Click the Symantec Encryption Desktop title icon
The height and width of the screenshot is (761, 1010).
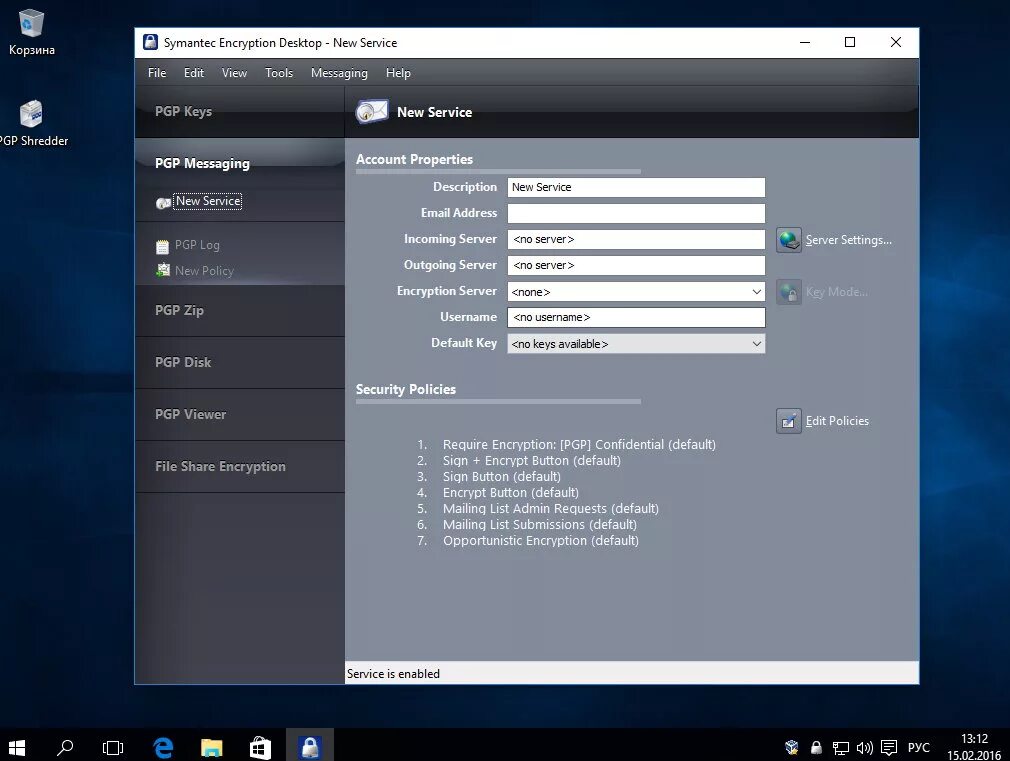pyautogui.click(x=150, y=42)
